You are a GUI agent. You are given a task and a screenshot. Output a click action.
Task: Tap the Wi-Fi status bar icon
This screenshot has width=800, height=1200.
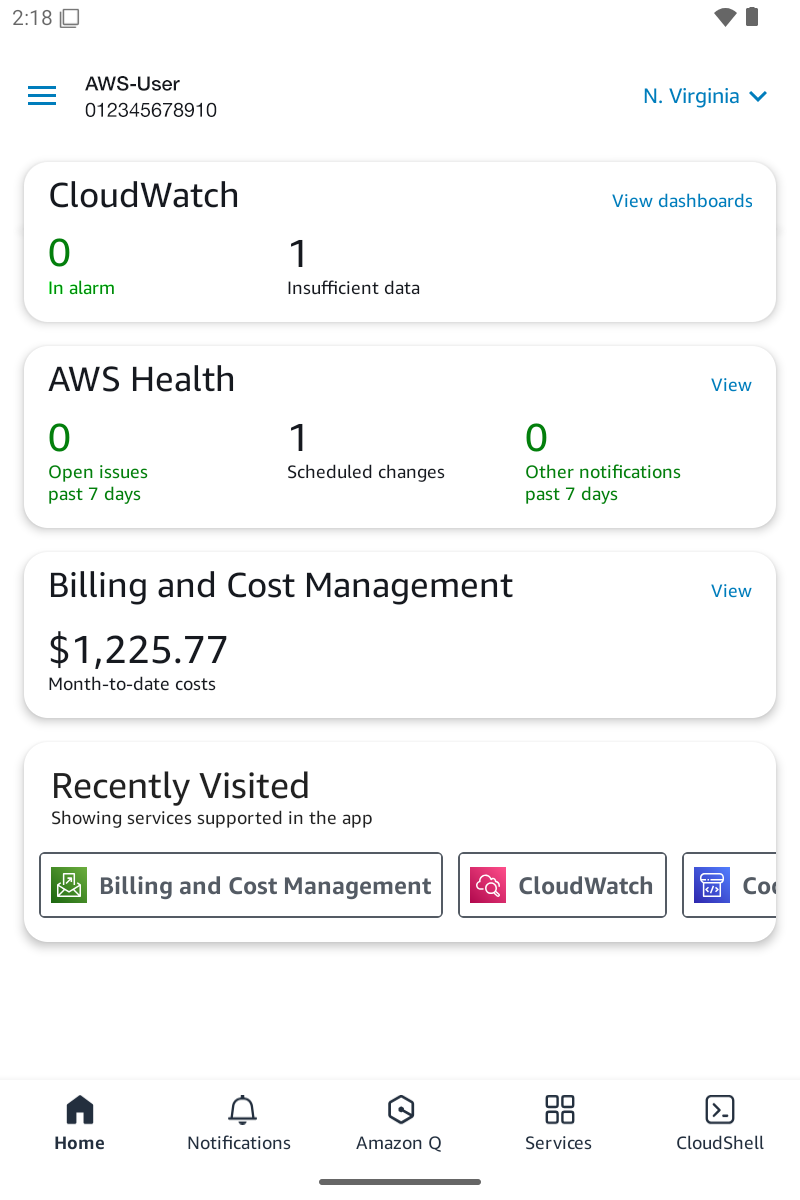click(725, 17)
